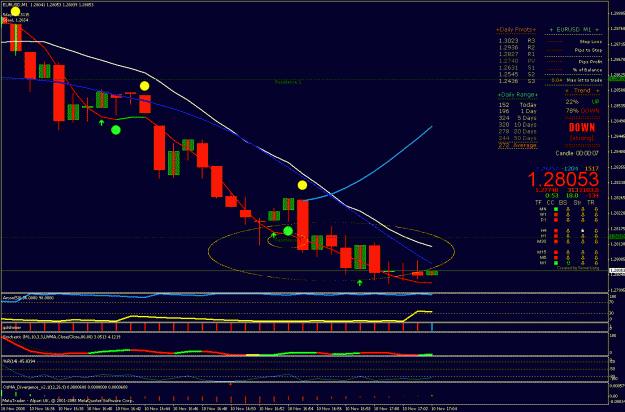Viewport: 625px width, 412px height.
Task: Select the R3 pivot value 1.3023
Action: pyautogui.click(x=508, y=40)
